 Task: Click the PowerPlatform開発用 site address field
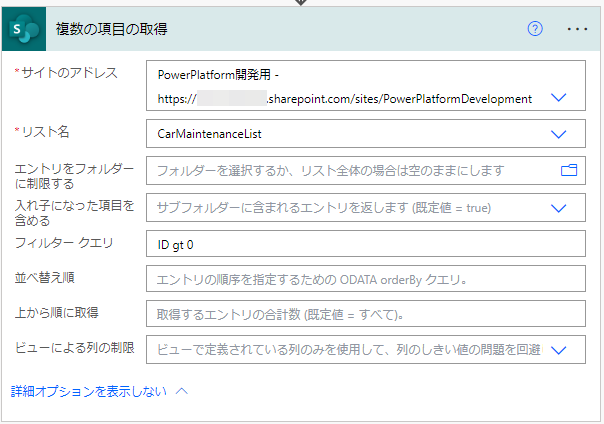click(x=366, y=85)
